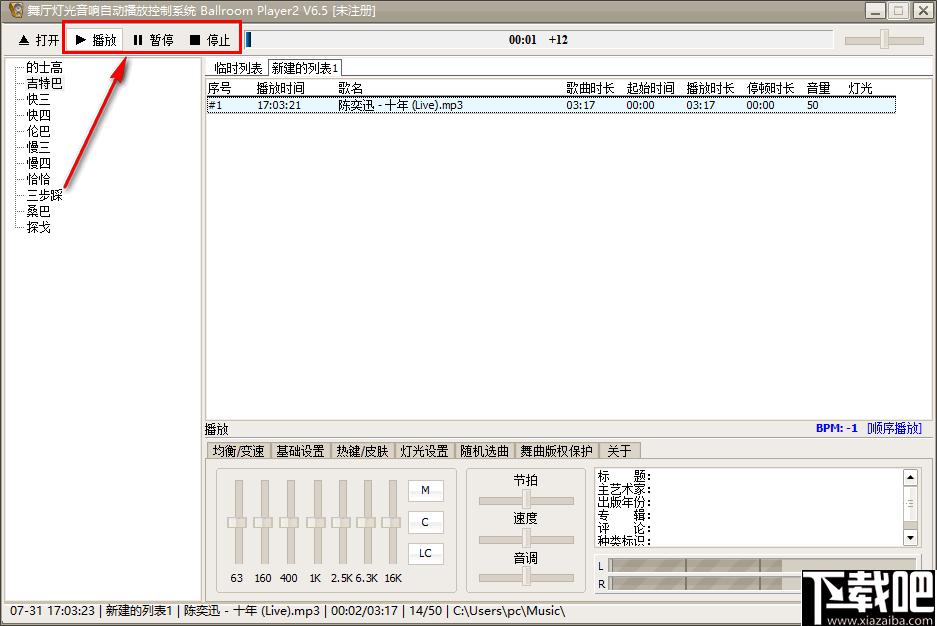Click the playback progress bar
The height and width of the screenshot is (626, 937).
click(x=538, y=40)
